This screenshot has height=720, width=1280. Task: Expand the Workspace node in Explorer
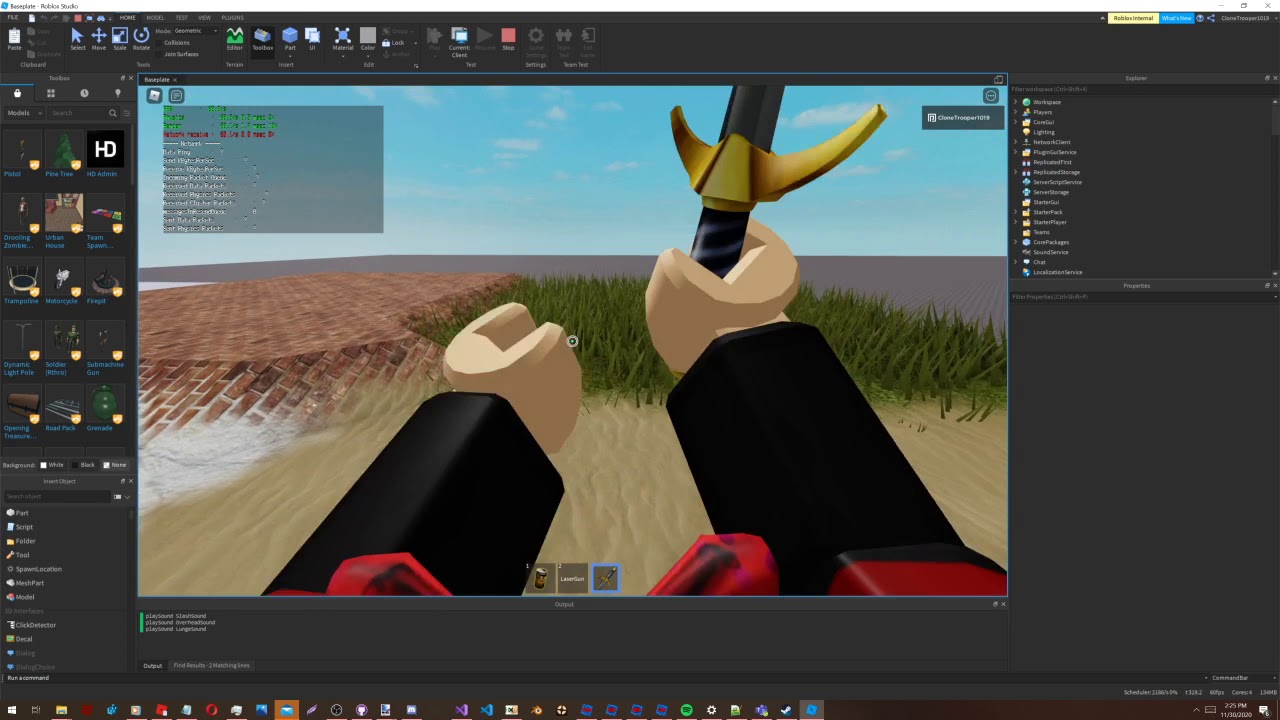tap(1016, 102)
